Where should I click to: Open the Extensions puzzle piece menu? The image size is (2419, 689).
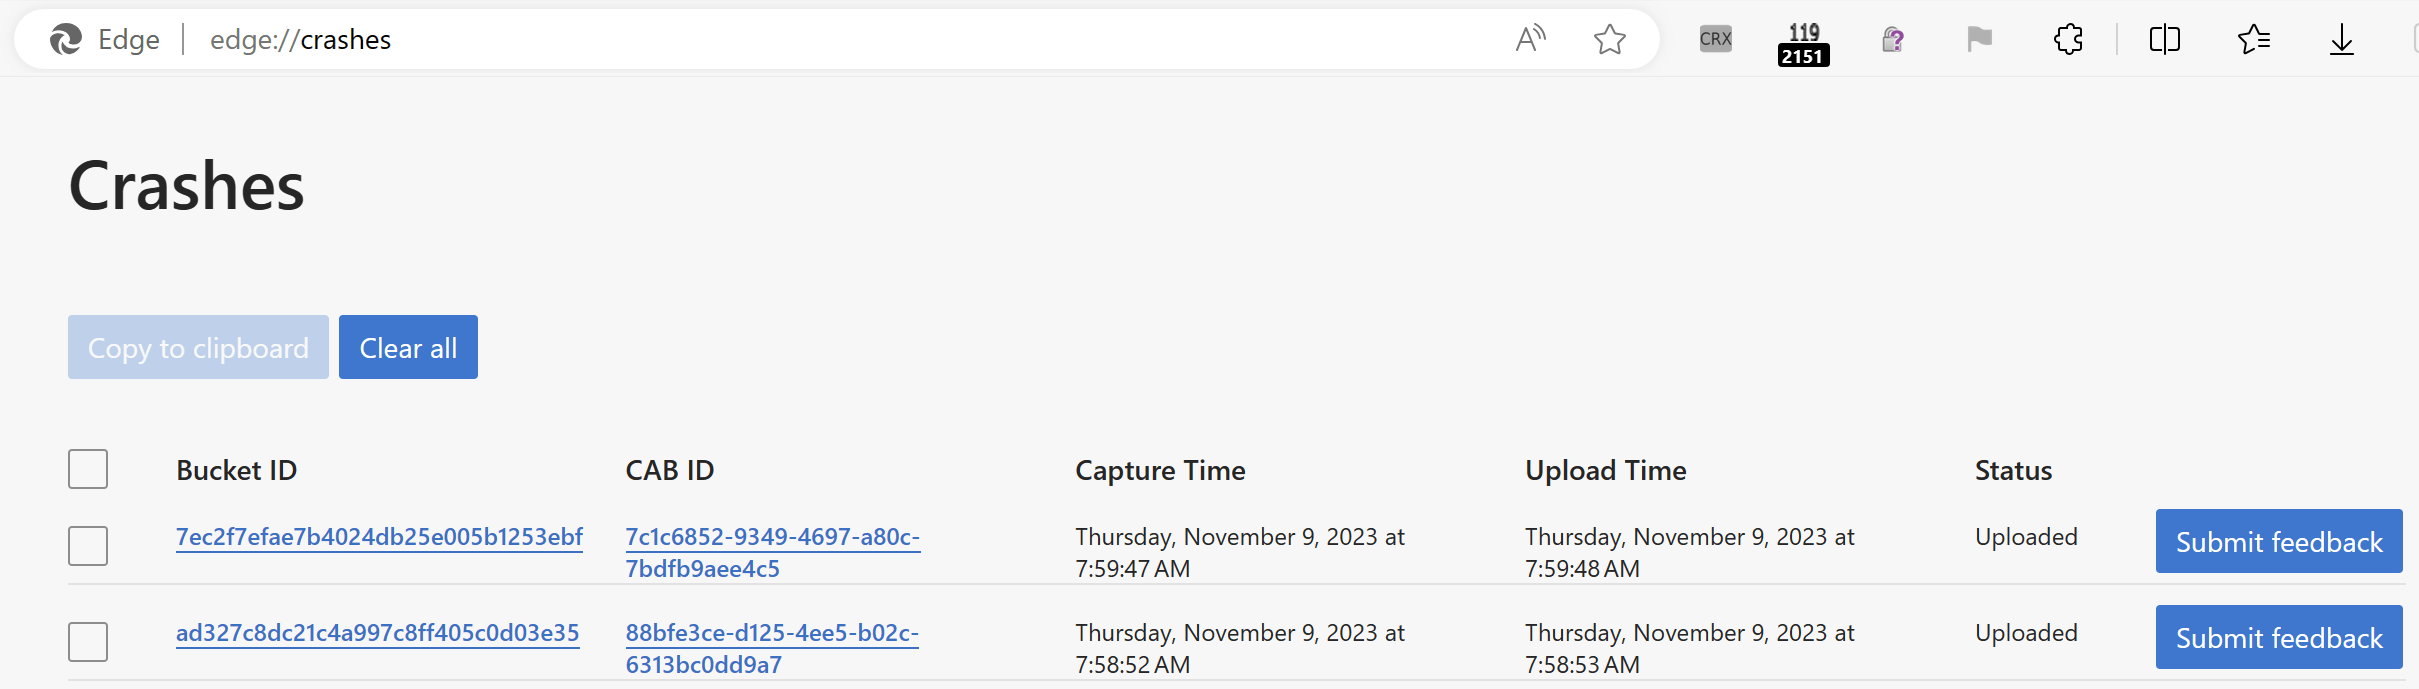(2068, 39)
